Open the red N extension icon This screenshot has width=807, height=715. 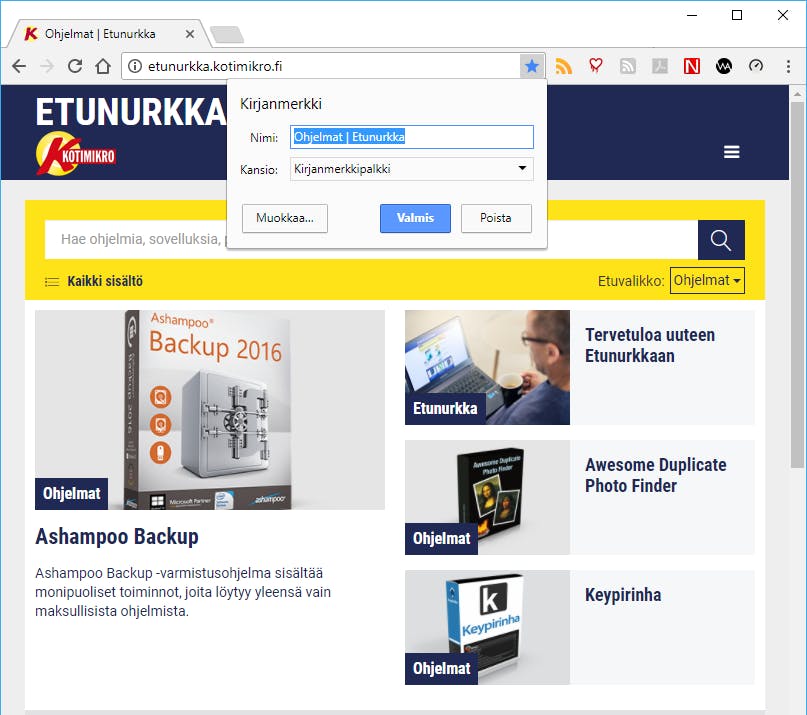tap(692, 66)
